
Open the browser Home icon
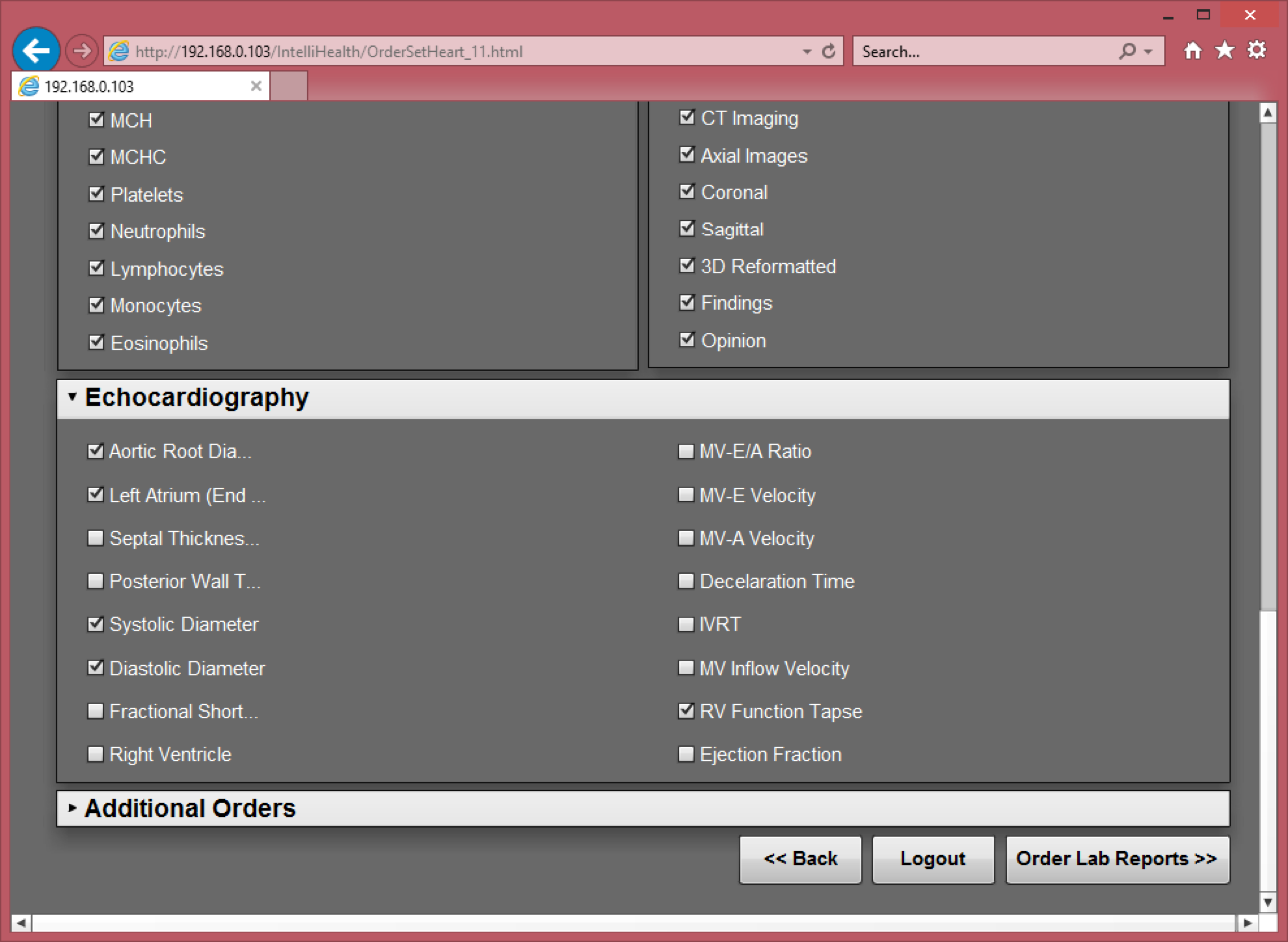coord(1192,51)
